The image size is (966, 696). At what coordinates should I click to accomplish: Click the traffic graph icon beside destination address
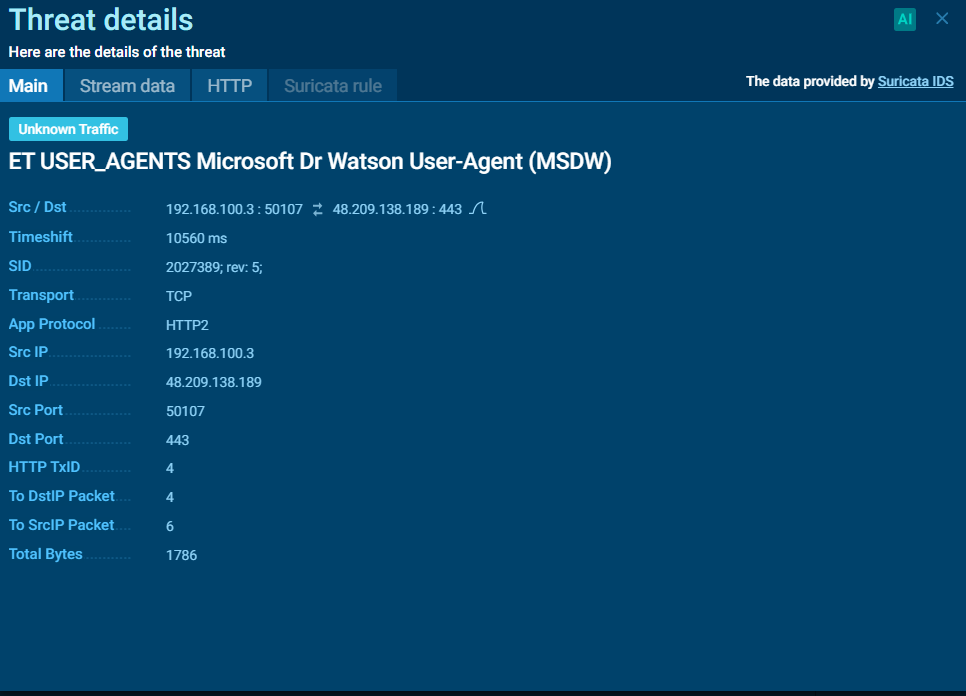[477, 209]
